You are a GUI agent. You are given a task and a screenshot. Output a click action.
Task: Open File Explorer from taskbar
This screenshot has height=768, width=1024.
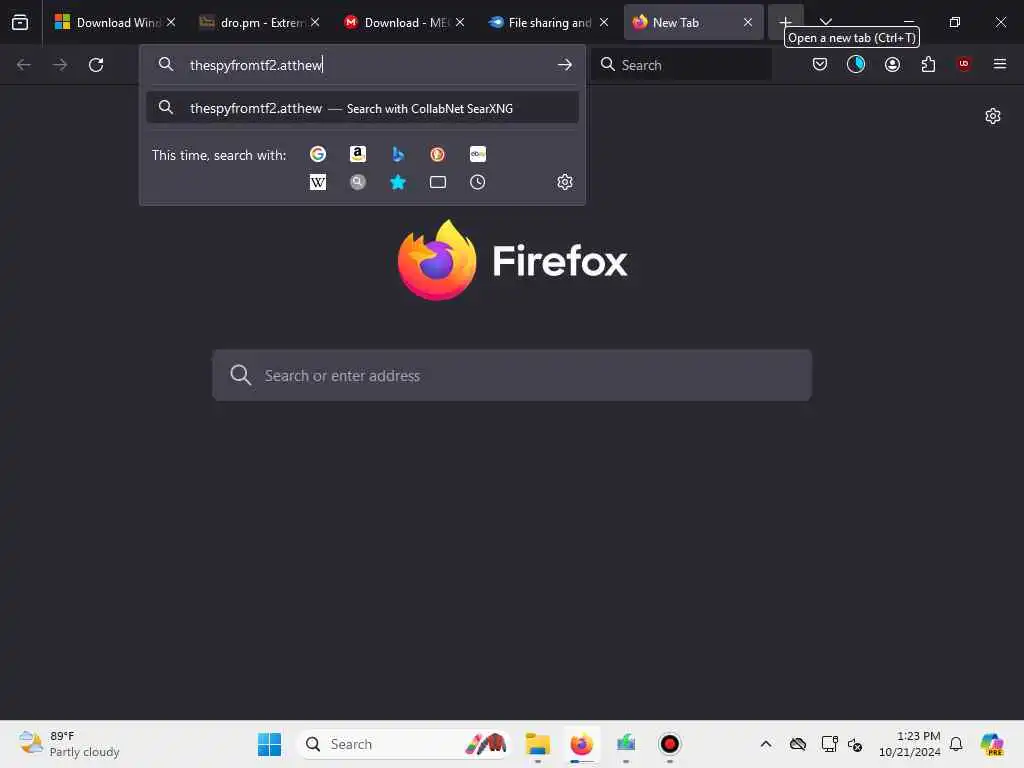pos(537,744)
